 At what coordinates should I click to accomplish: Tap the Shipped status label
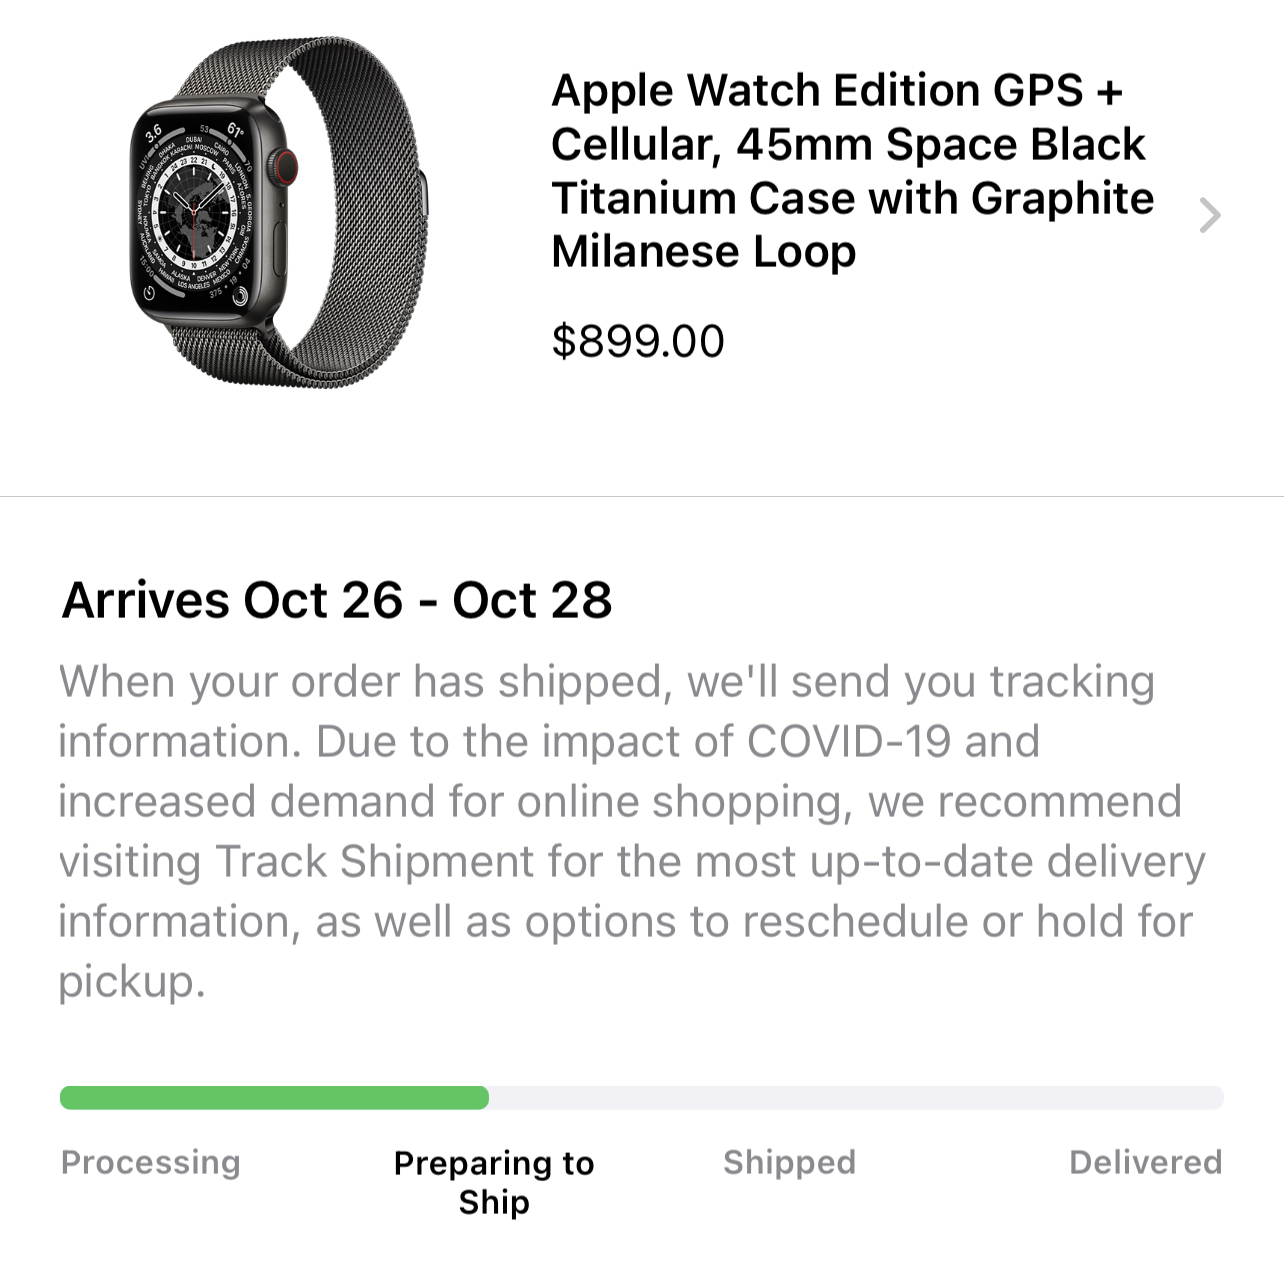tap(789, 1162)
